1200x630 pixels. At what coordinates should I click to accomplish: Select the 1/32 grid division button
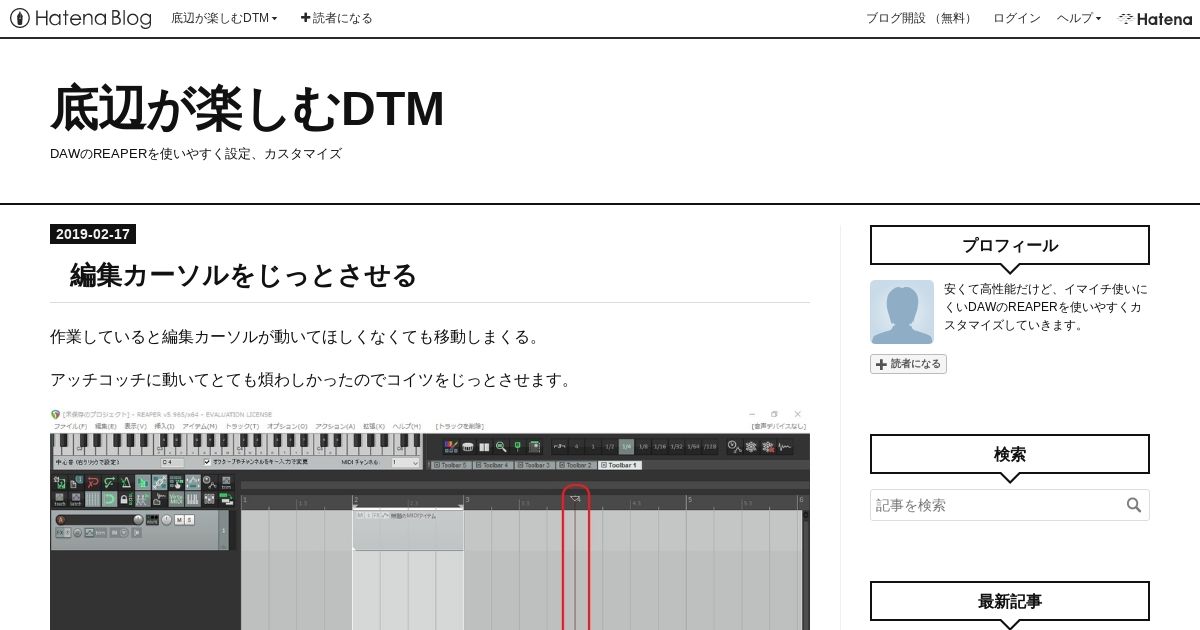[x=676, y=446]
